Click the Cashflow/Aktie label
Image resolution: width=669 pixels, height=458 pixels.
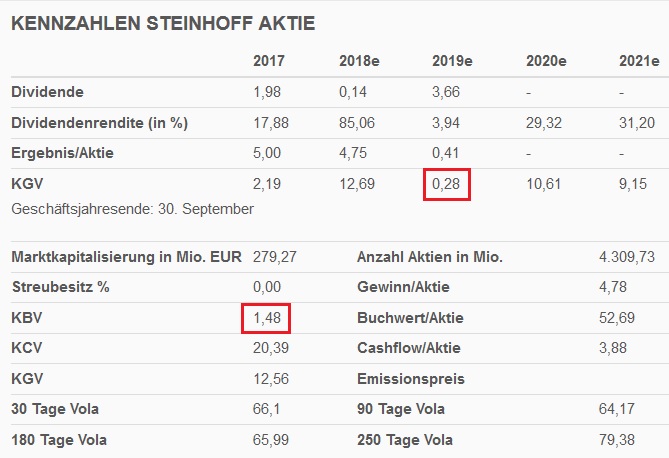(409, 349)
